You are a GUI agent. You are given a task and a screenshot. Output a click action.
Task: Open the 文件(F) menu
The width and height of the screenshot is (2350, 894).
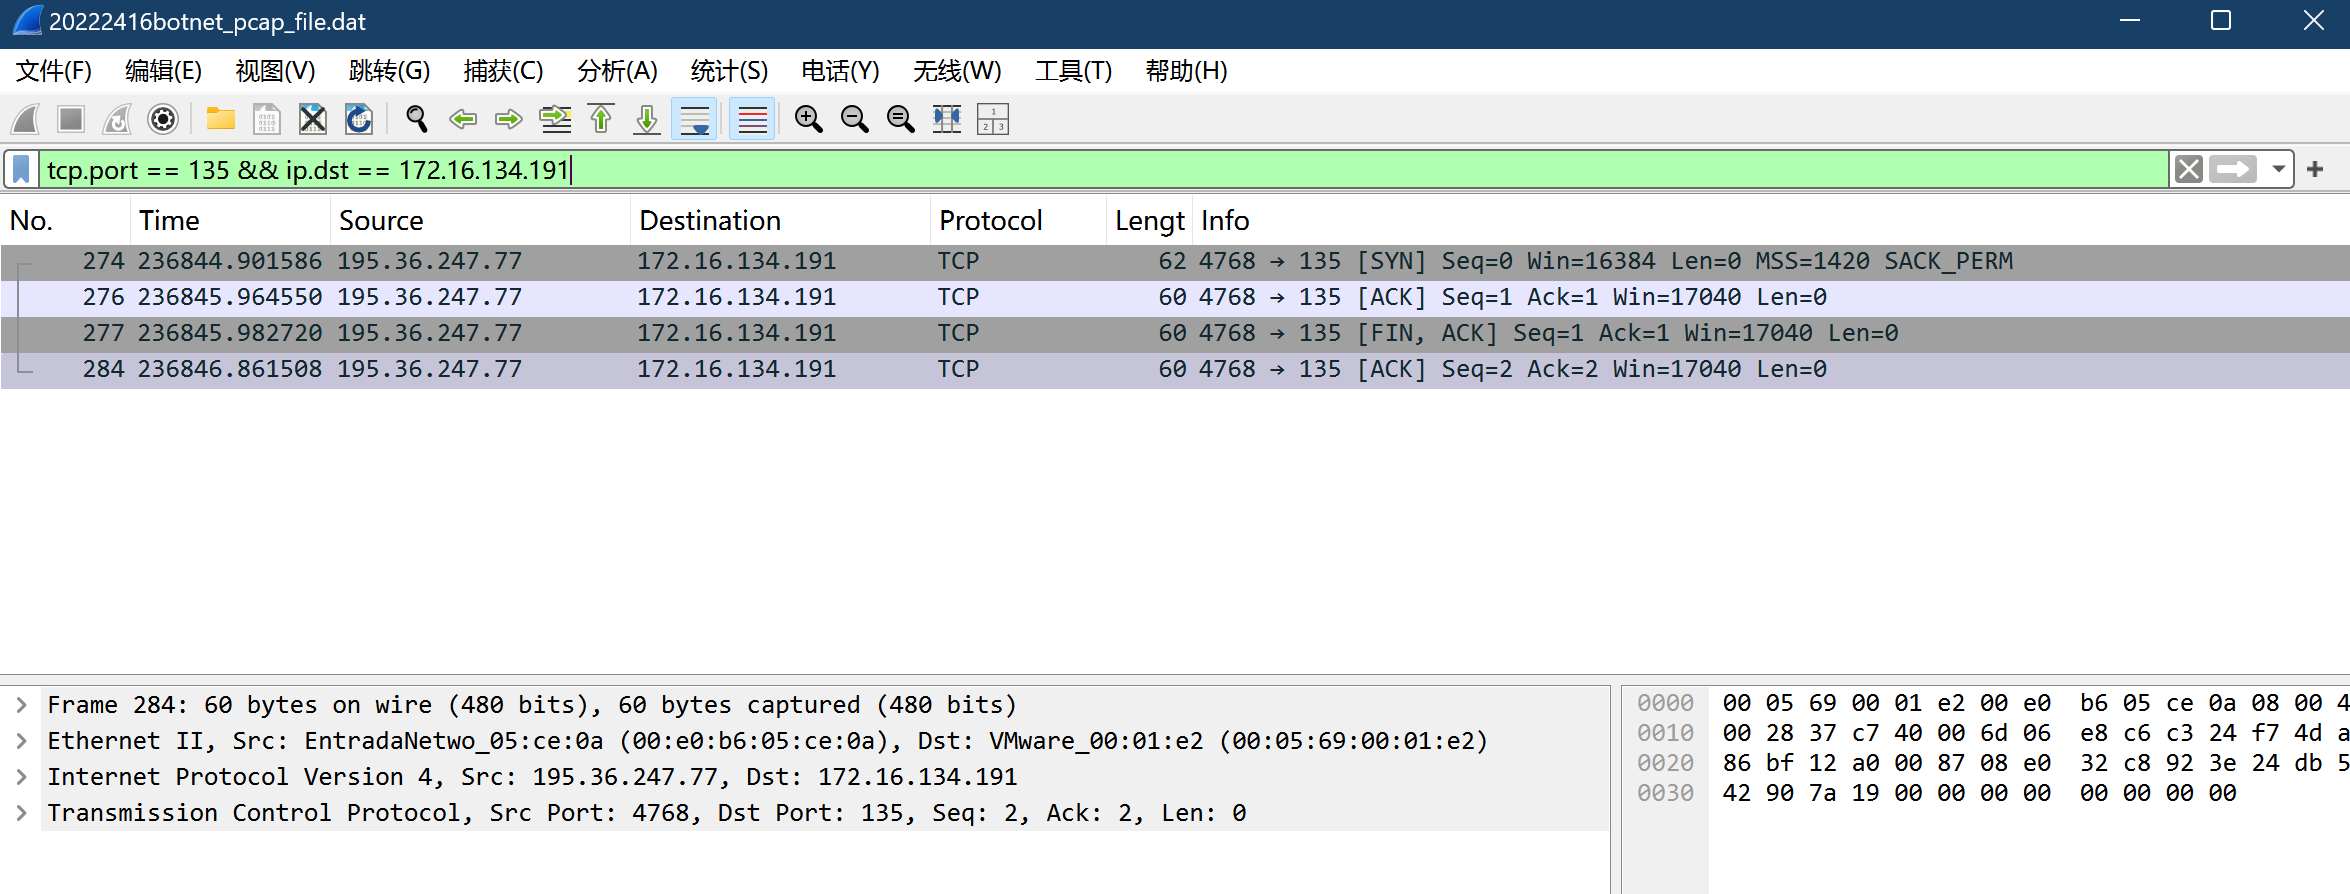[x=54, y=71]
